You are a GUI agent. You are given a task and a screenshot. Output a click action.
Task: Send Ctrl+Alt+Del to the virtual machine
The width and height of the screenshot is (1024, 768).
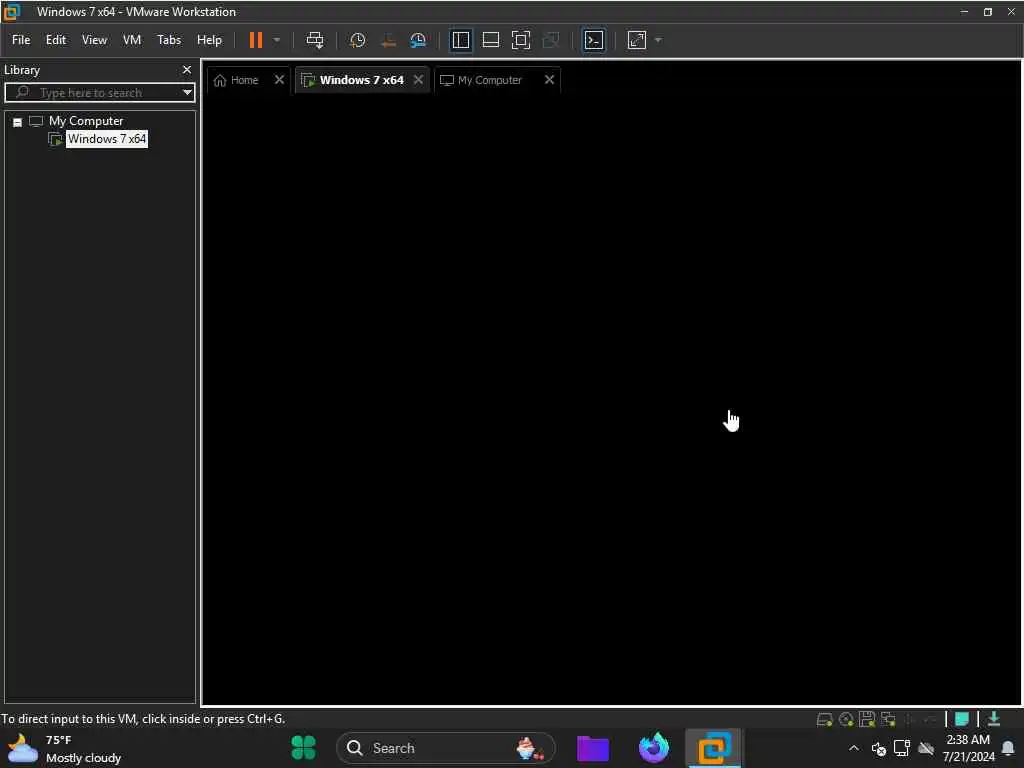[315, 40]
